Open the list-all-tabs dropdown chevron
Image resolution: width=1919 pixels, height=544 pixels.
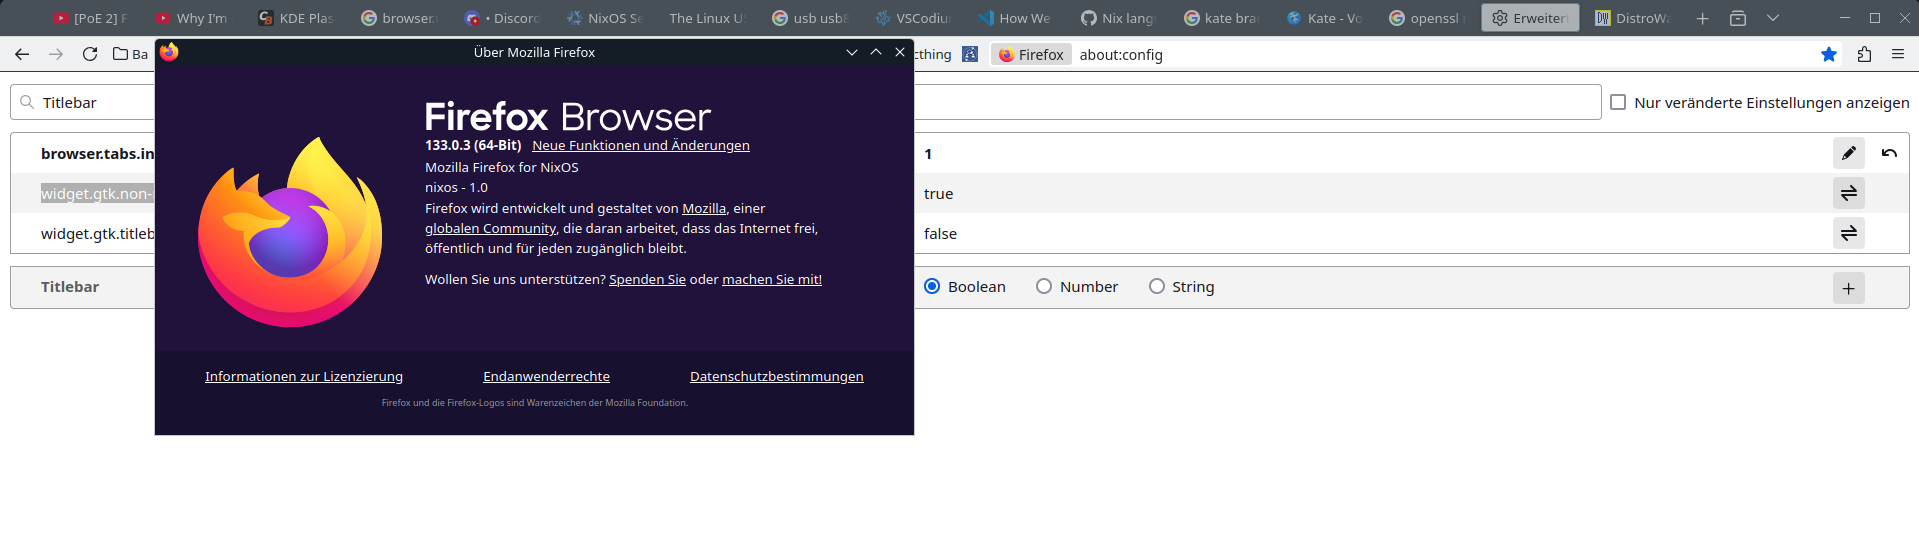[x=1773, y=18]
